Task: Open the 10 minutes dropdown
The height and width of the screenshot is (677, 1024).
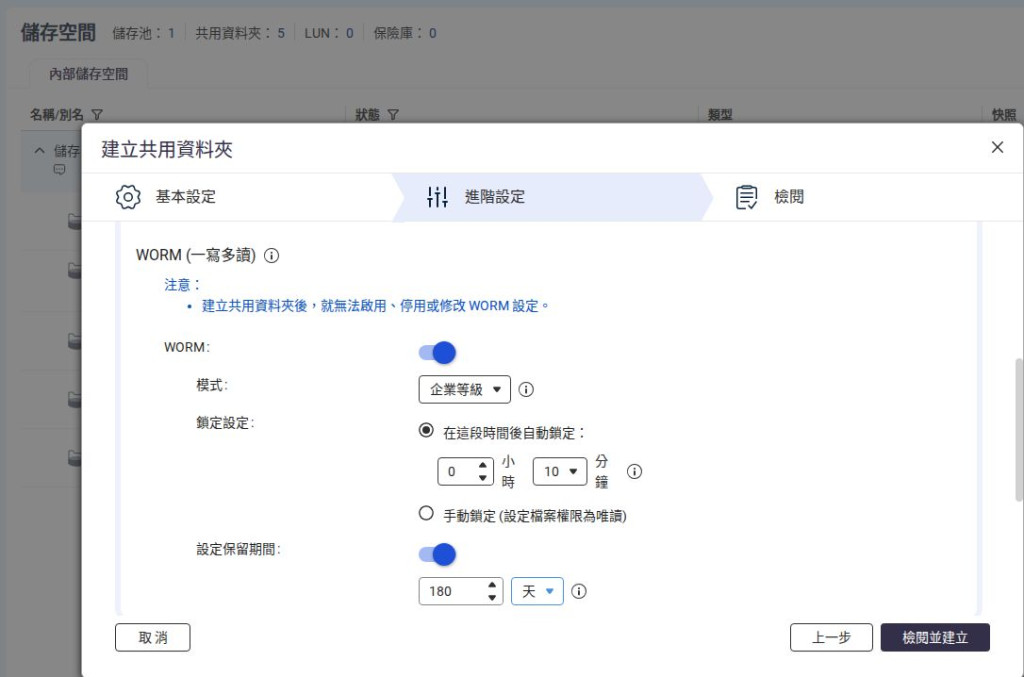Action: pyautogui.click(x=560, y=471)
